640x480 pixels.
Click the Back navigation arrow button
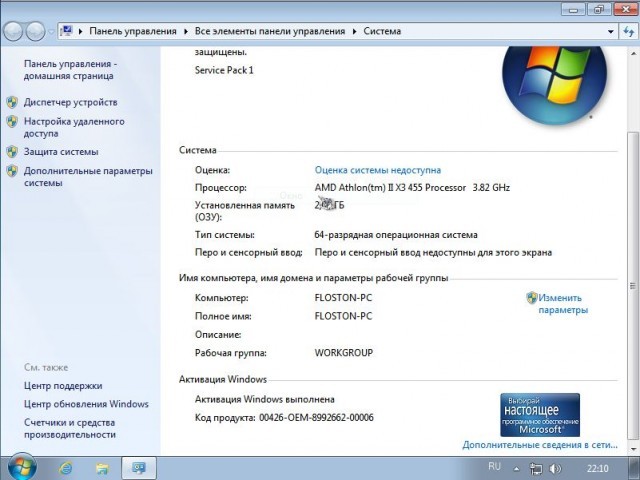[13, 31]
